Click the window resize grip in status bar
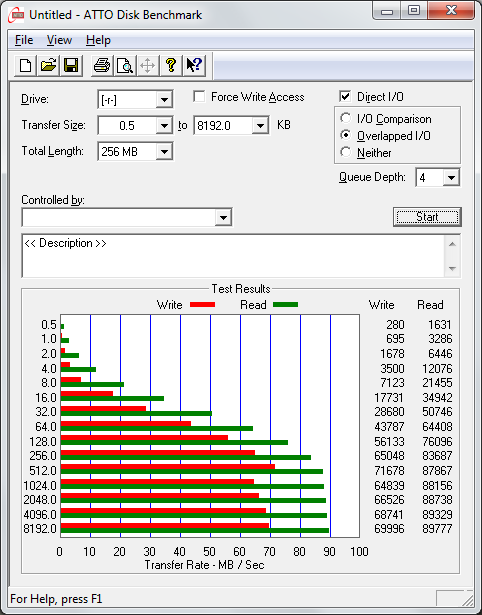 [467, 599]
